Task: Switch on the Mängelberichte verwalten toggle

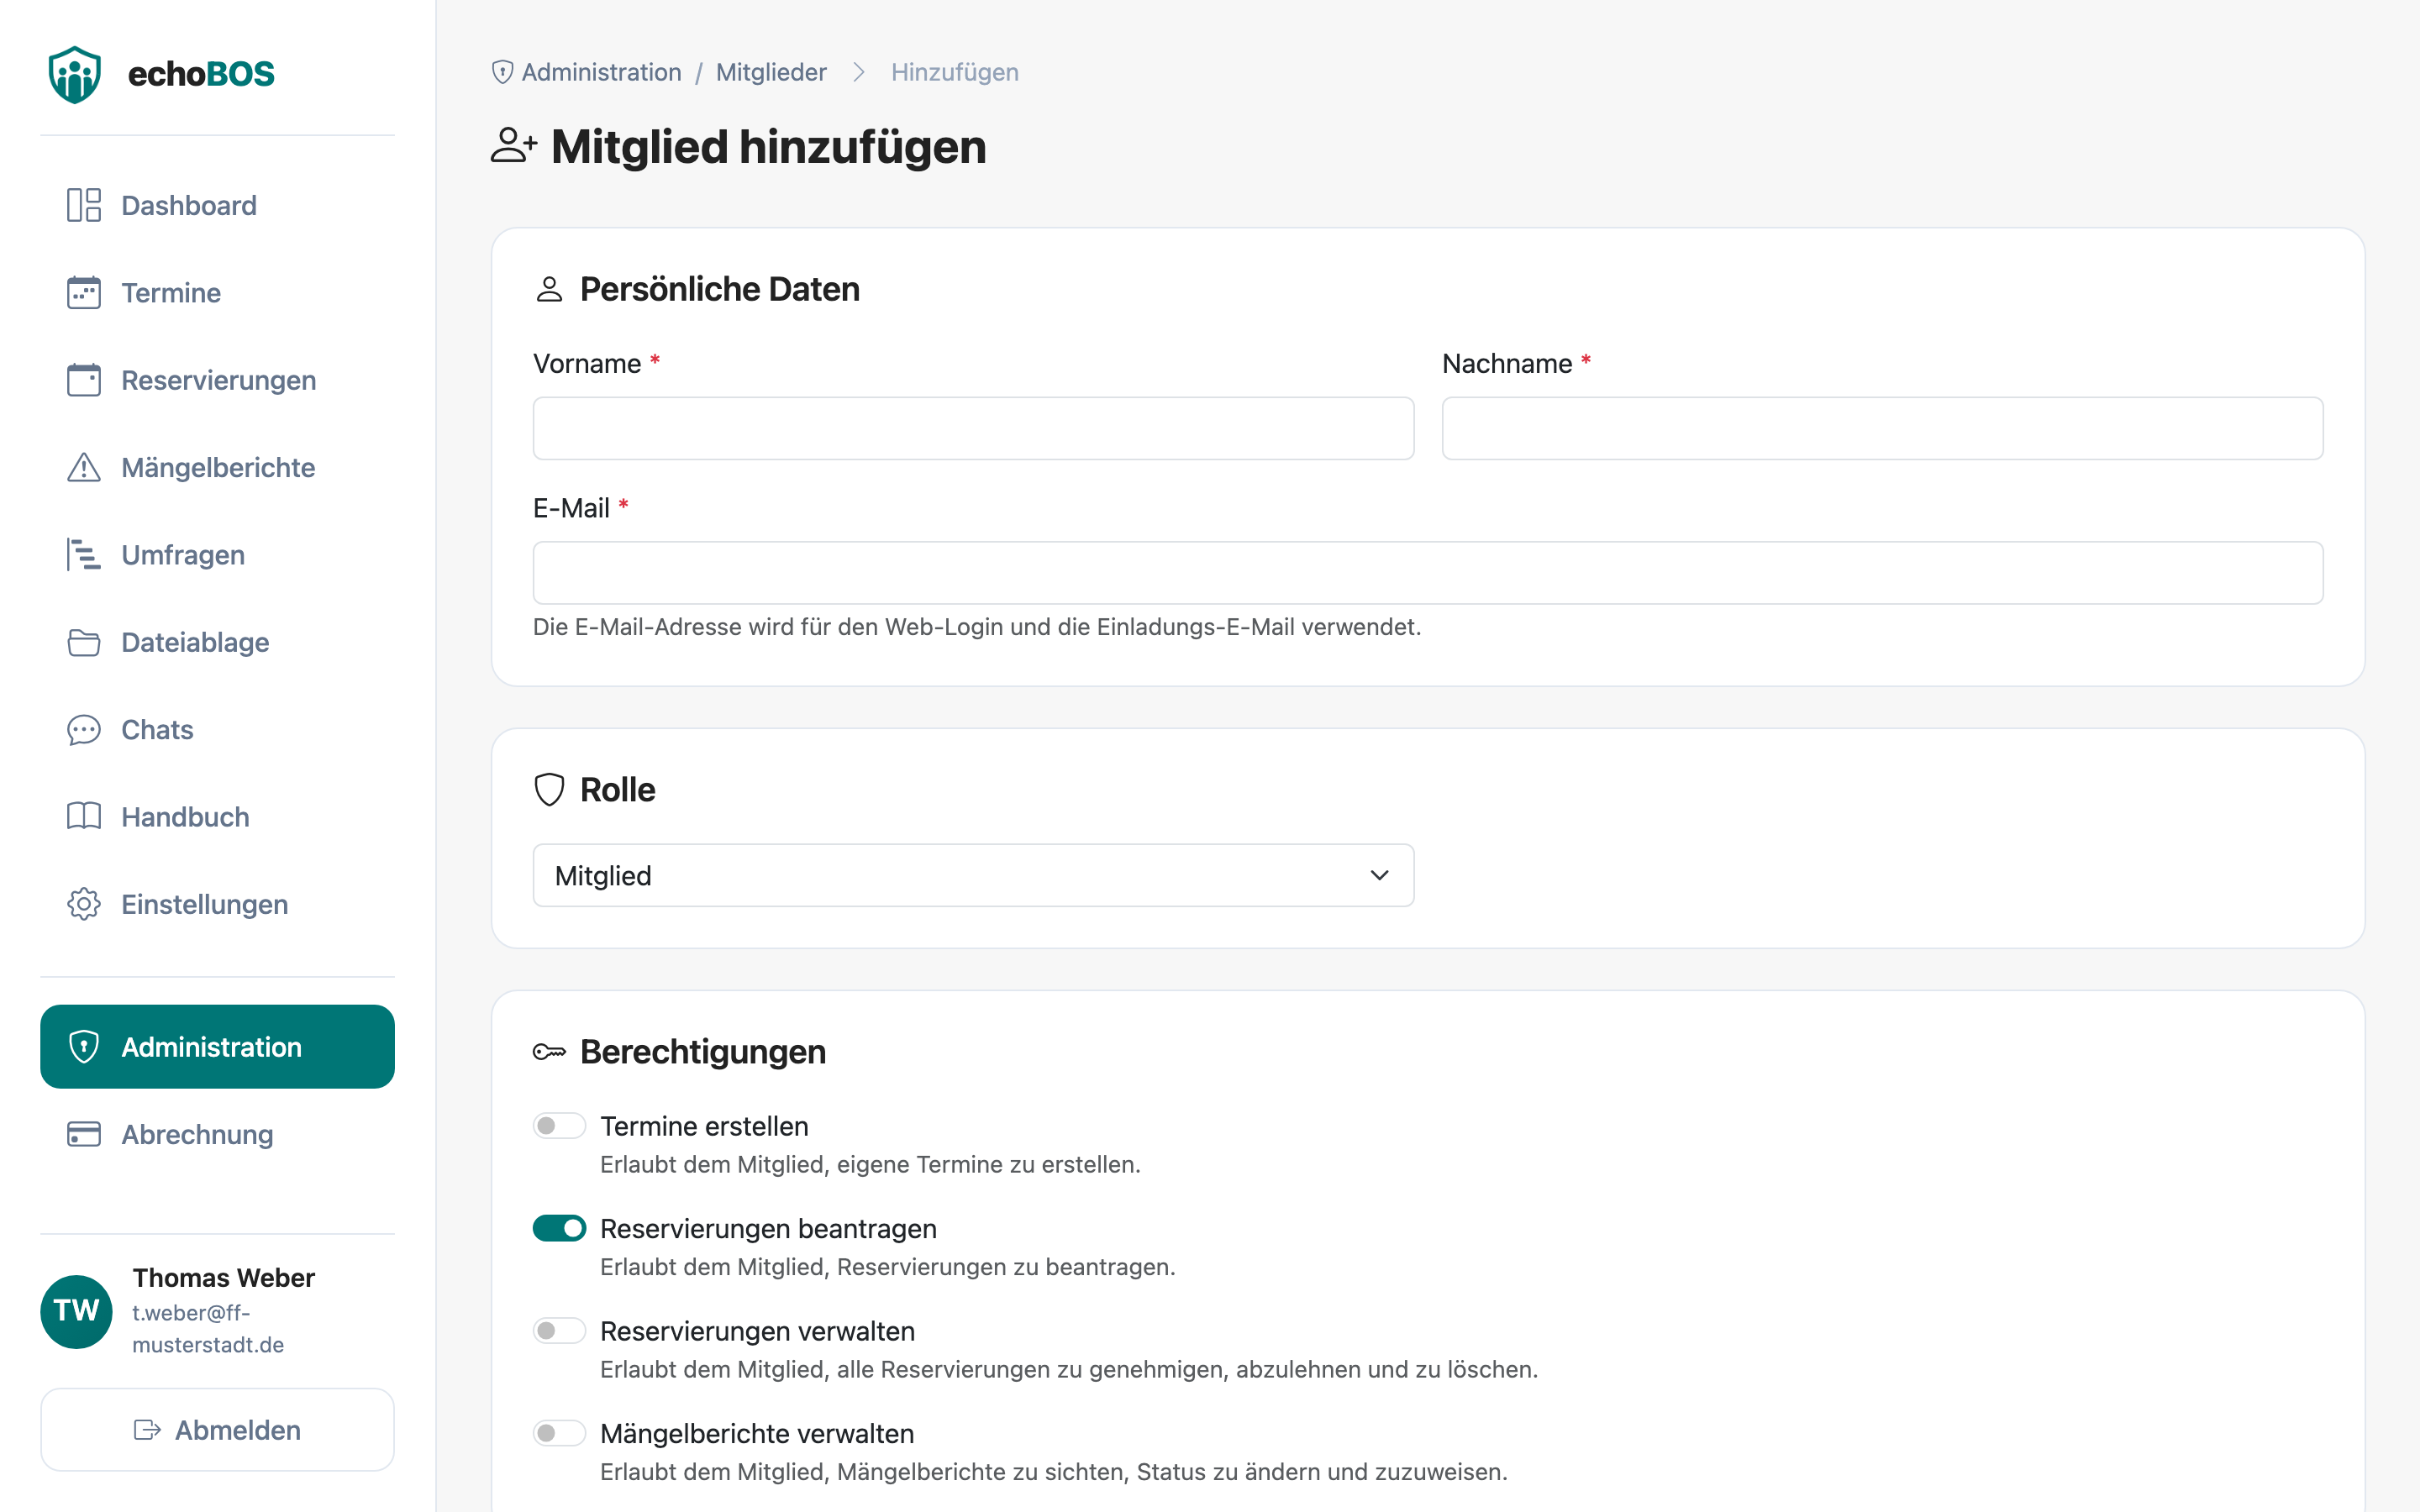Action: pyautogui.click(x=559, y=1433)
